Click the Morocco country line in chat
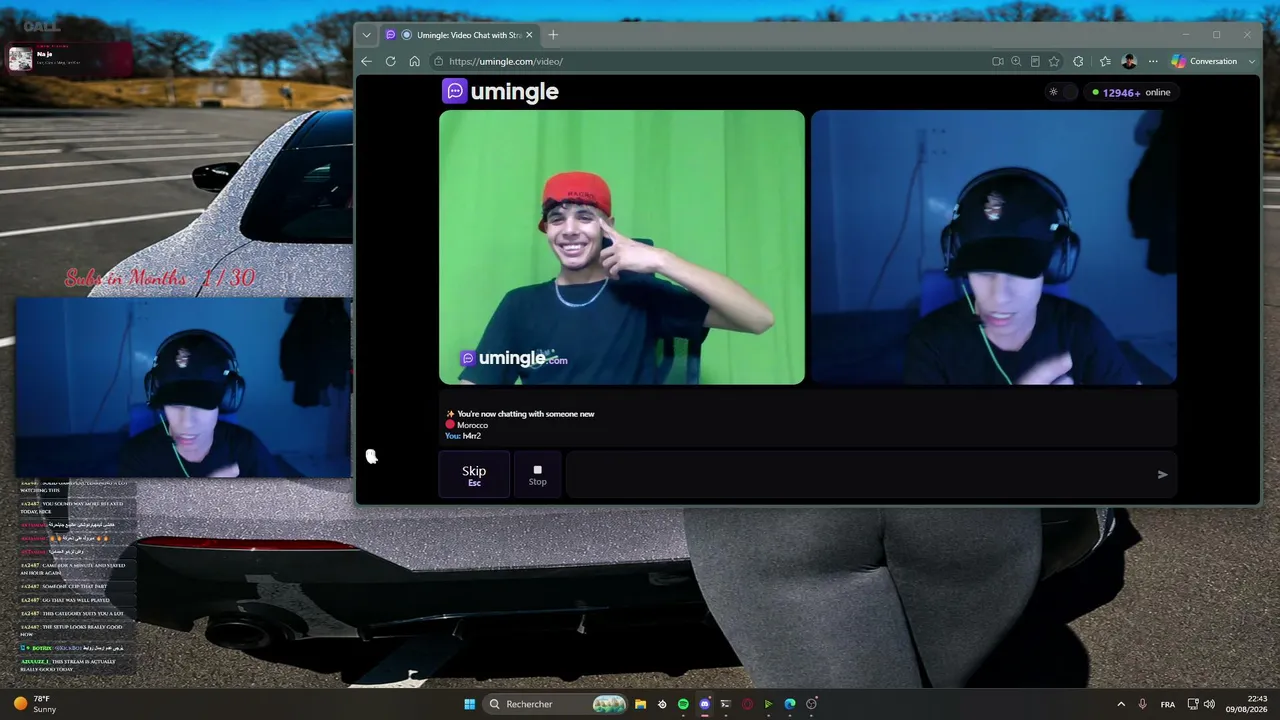 coord(467,425)
